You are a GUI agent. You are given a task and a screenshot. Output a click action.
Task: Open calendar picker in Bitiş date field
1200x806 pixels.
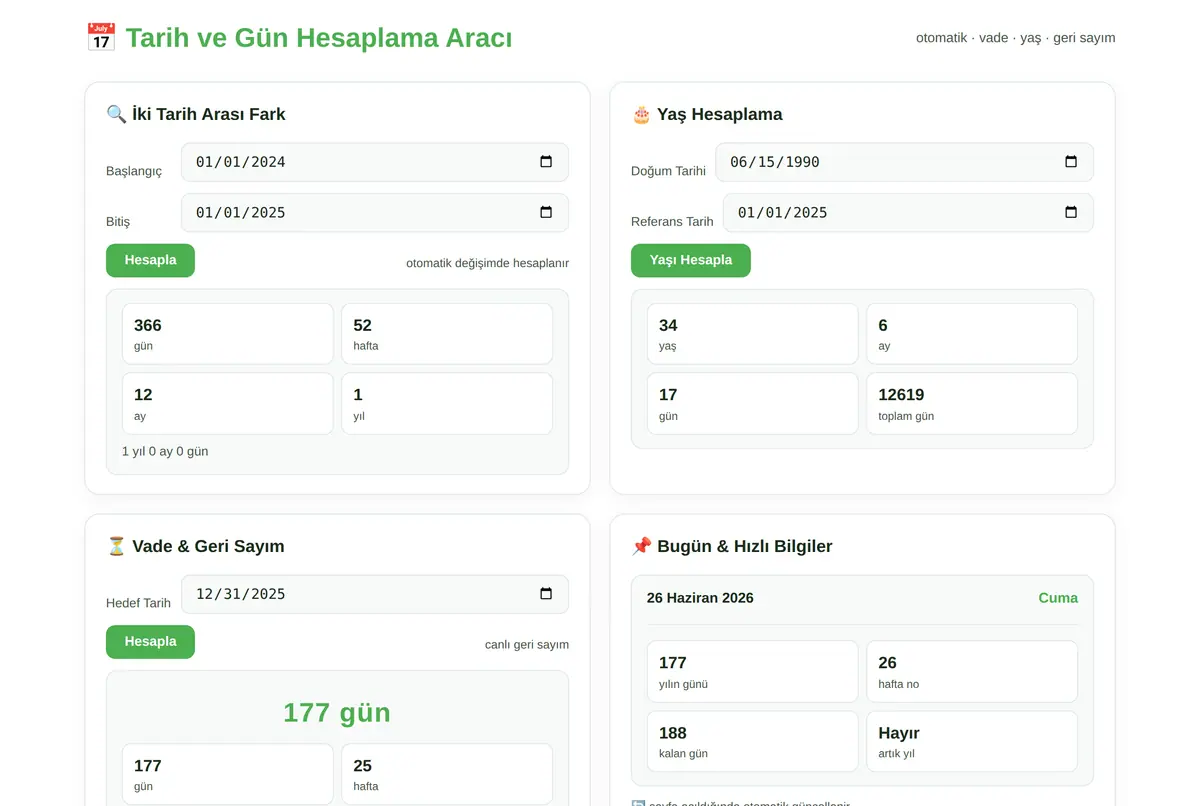546,212
